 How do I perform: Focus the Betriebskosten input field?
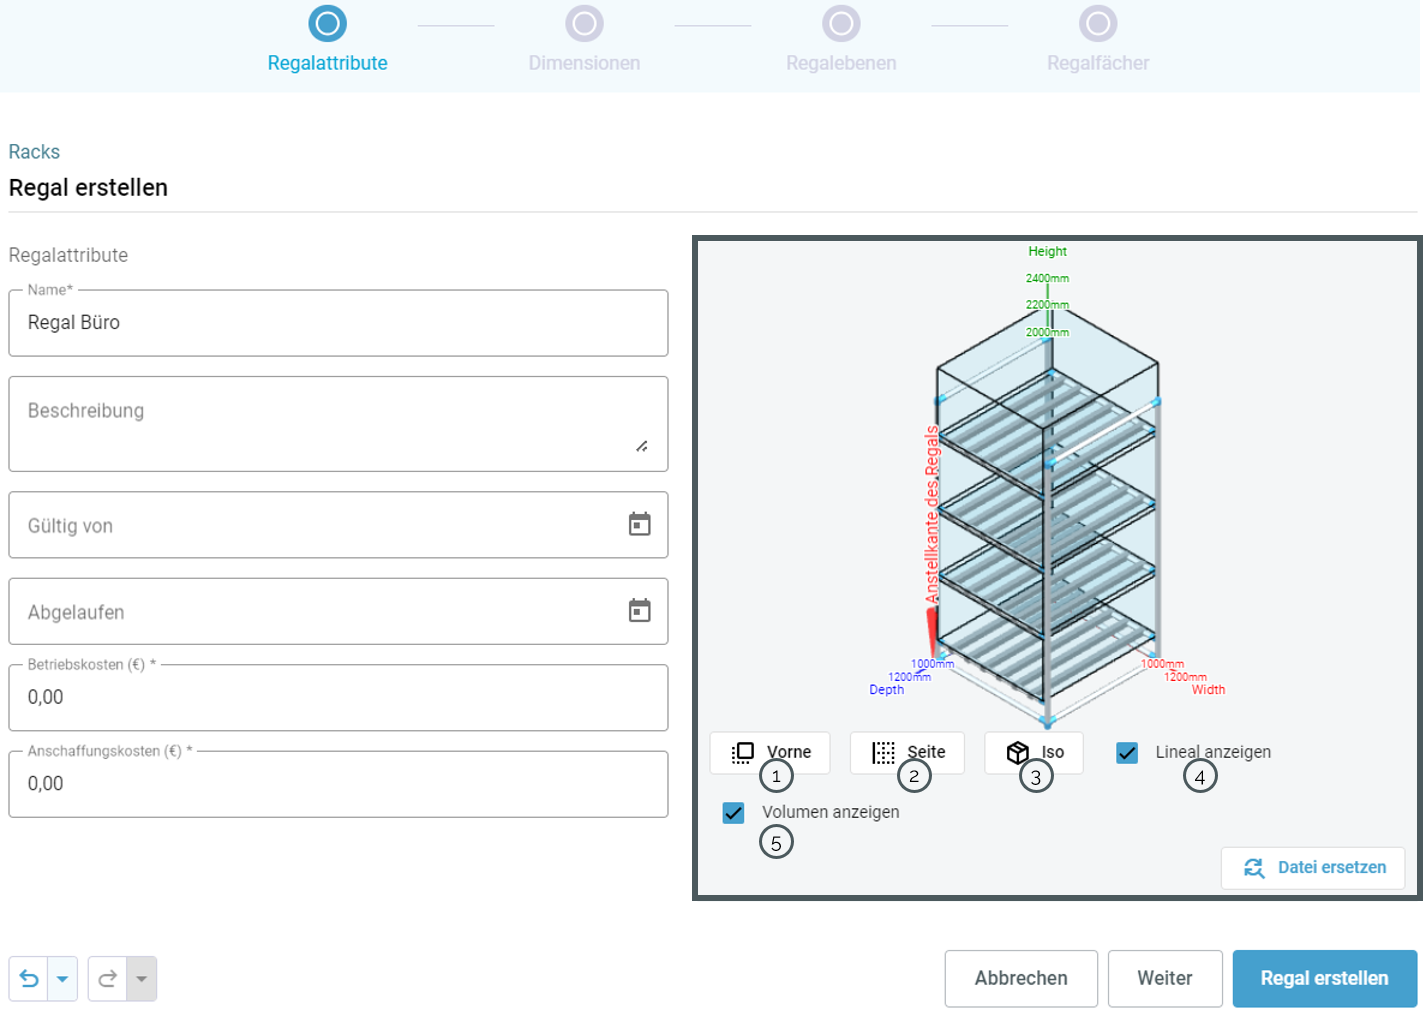(x=338, y=697)
